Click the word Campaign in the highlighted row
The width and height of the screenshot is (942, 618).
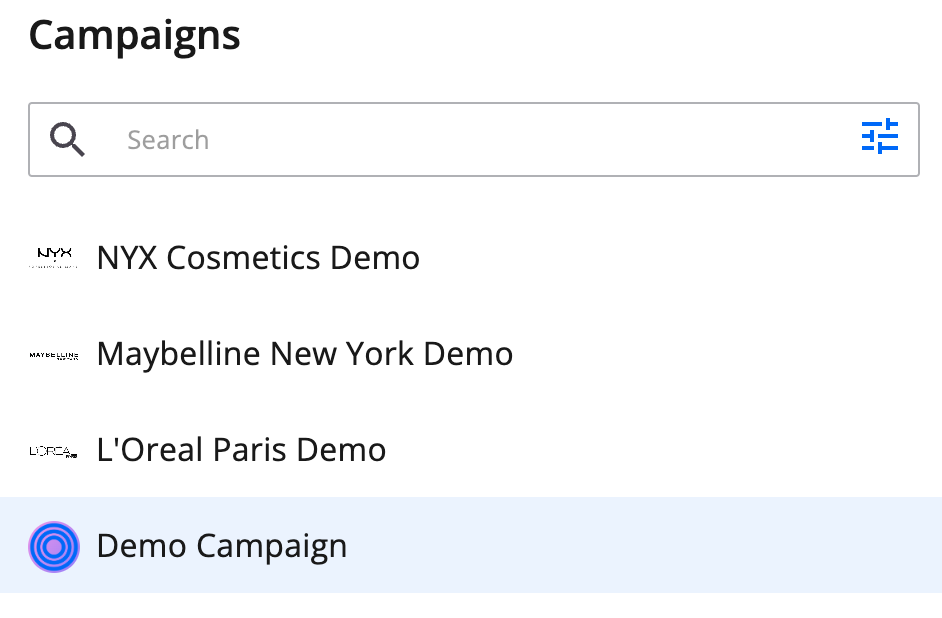pyautogui.click(x=272, y=547)
